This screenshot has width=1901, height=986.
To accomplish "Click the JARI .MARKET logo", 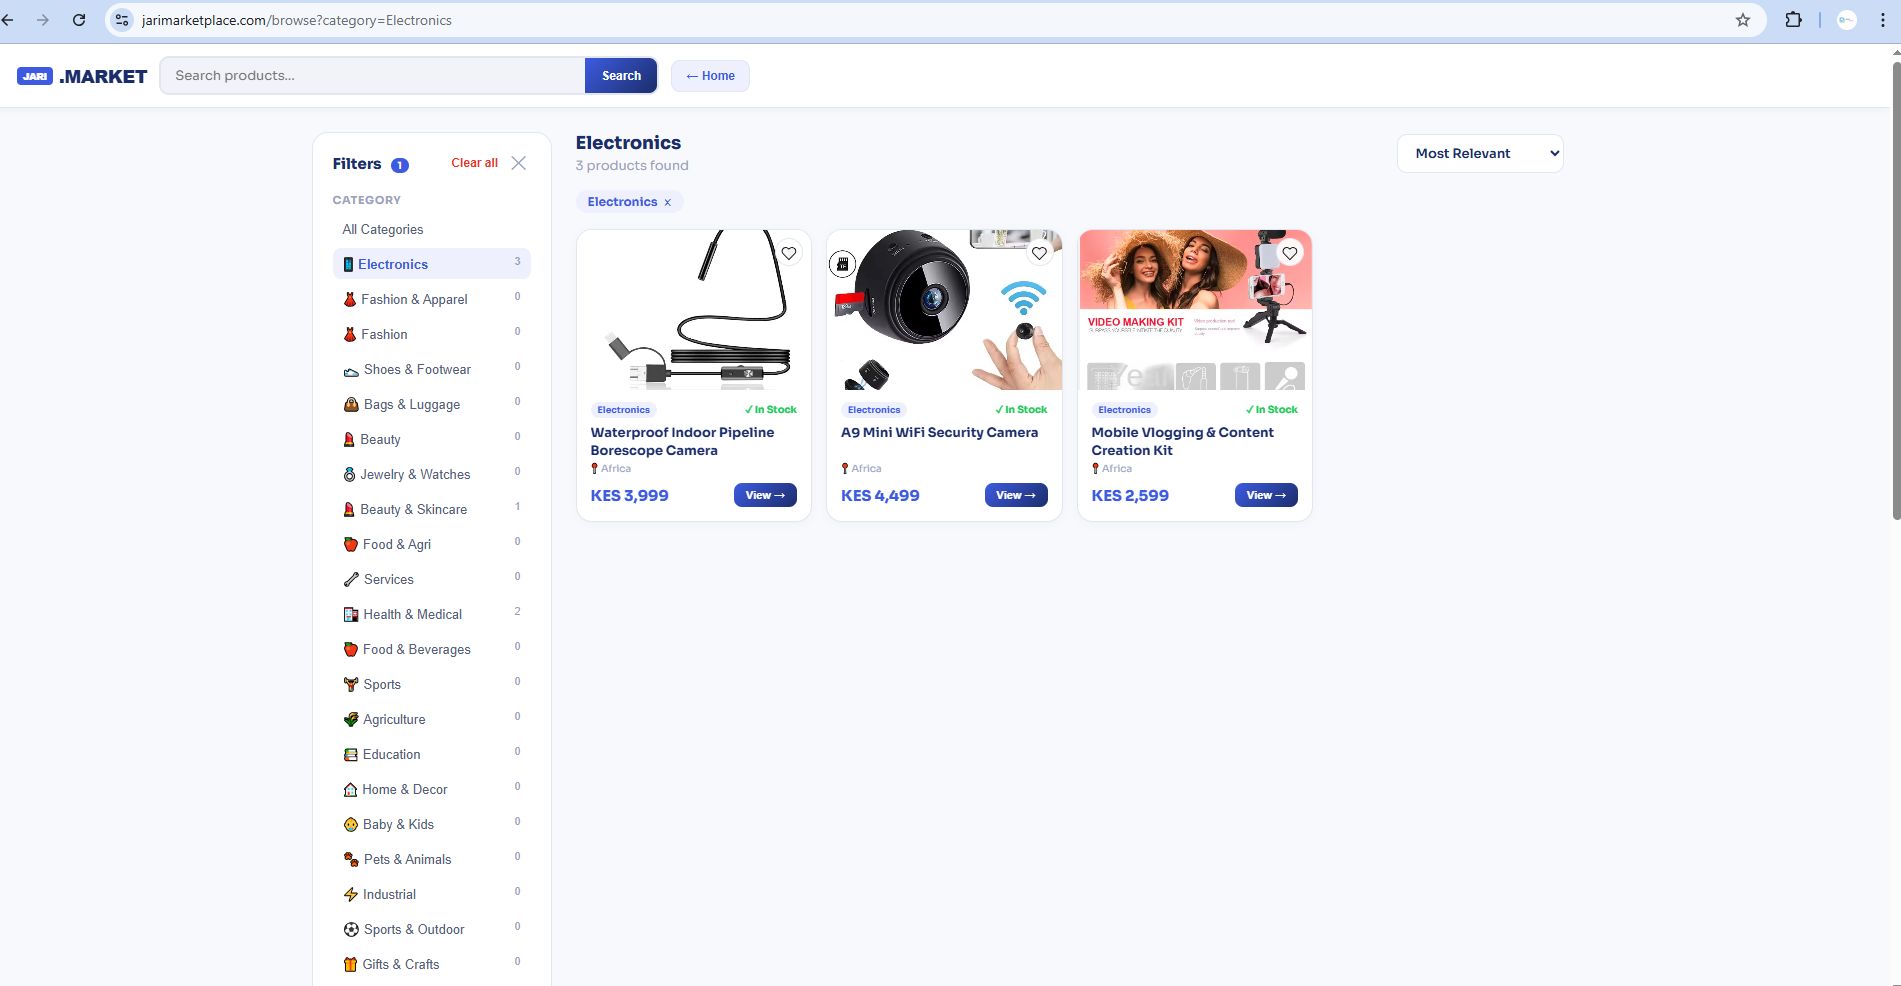I will (82, 75).
